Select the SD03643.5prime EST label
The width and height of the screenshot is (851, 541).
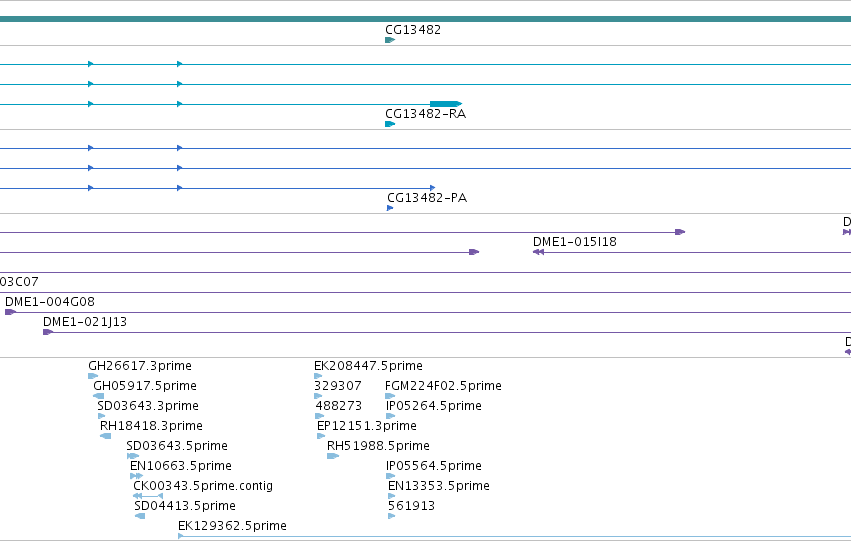(x=177, y=446)
